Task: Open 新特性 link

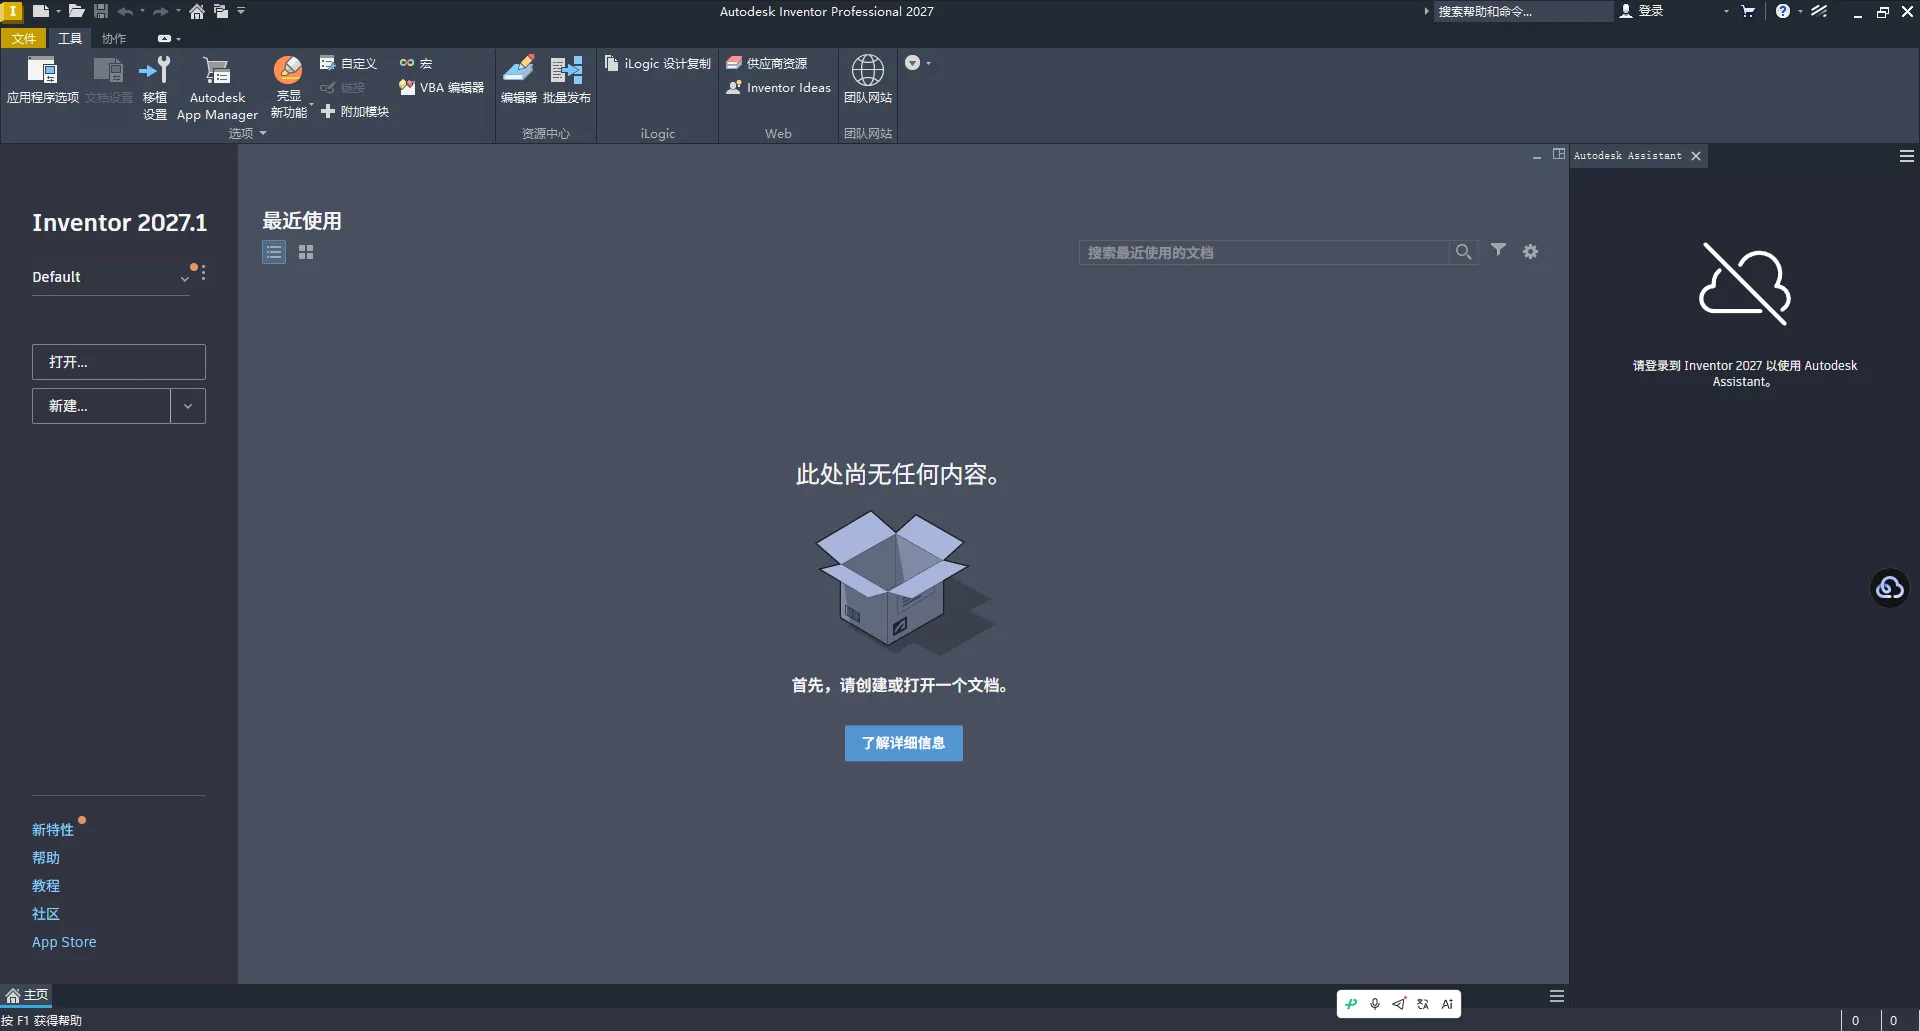Action: pos(53,830)
